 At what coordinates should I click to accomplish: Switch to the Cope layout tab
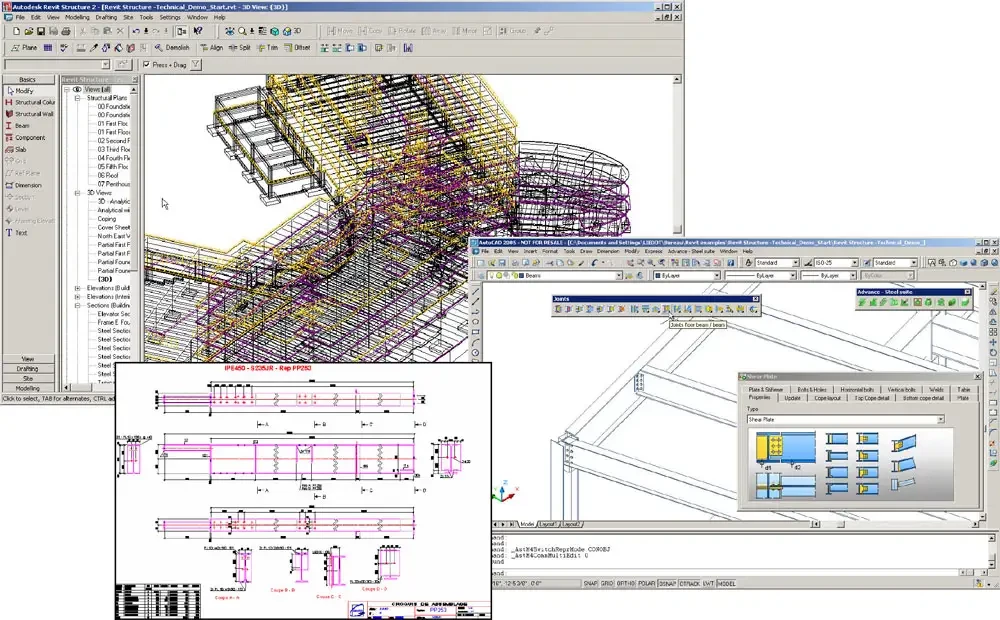[827, 398]
